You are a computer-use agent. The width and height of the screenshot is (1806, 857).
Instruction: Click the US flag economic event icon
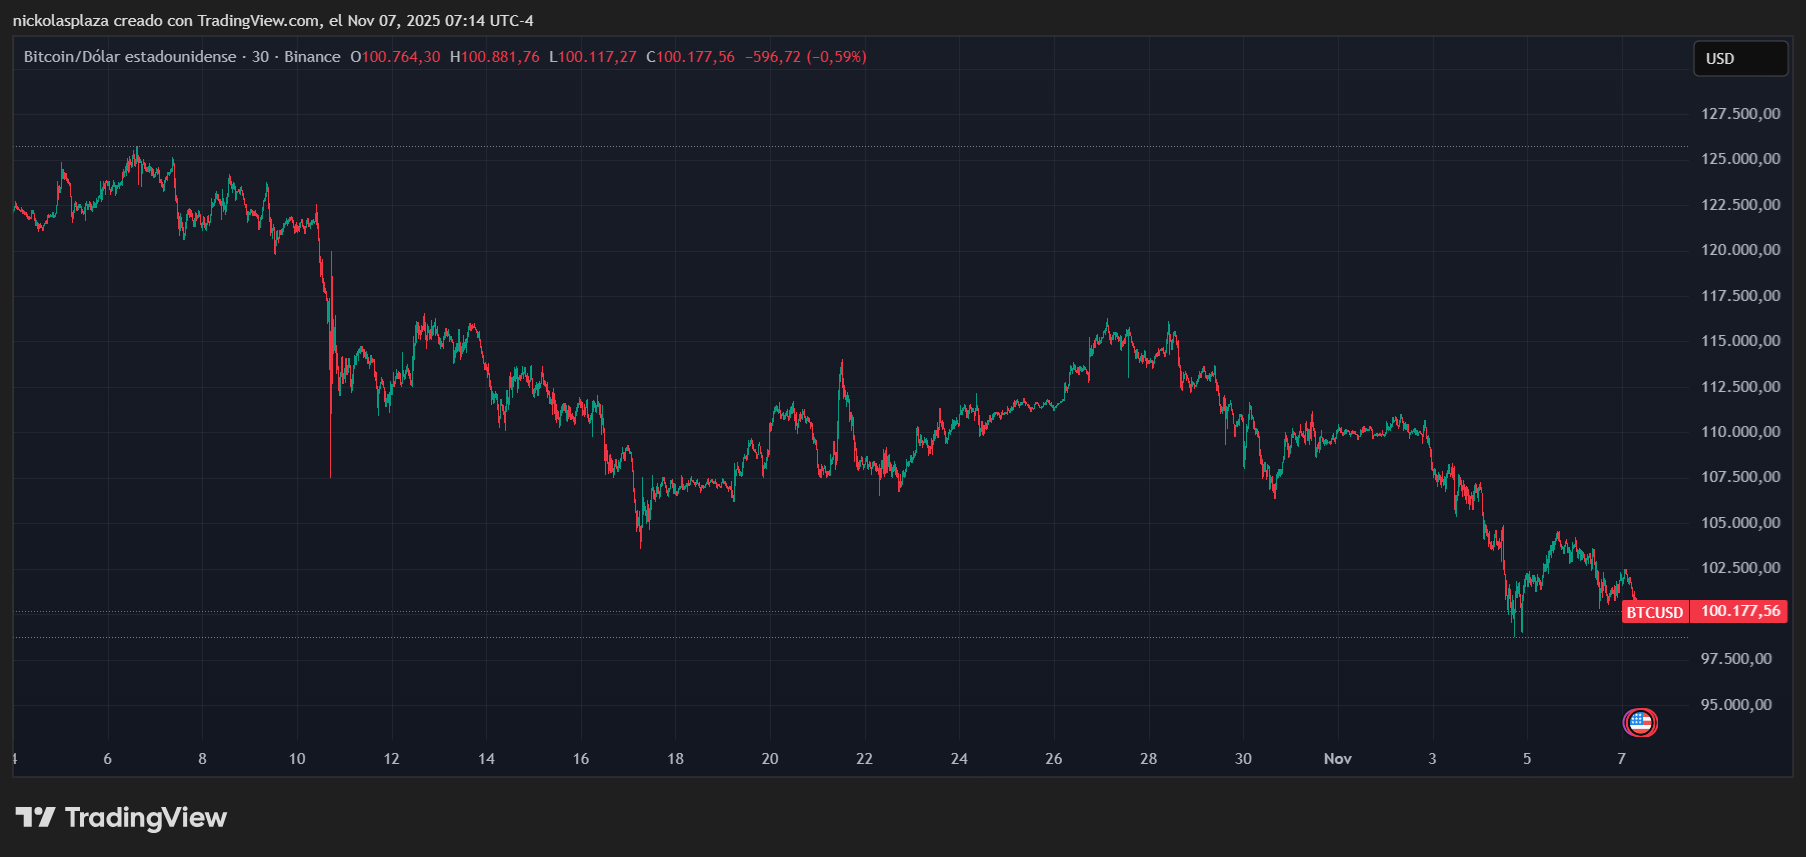1640,722
